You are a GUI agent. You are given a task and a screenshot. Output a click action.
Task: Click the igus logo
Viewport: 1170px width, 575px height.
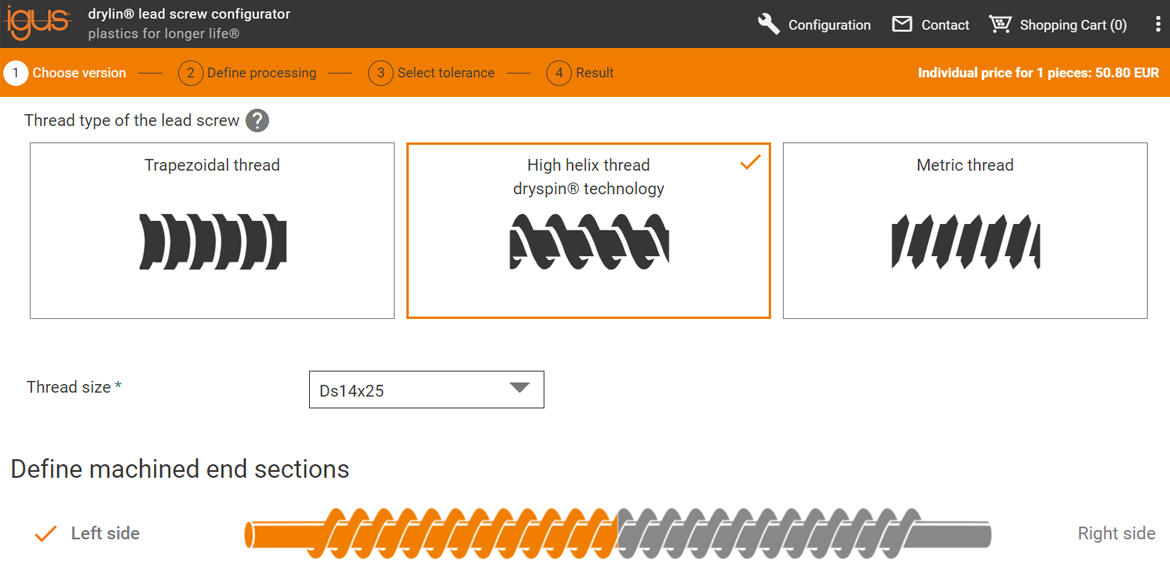(x=38, y=23)
